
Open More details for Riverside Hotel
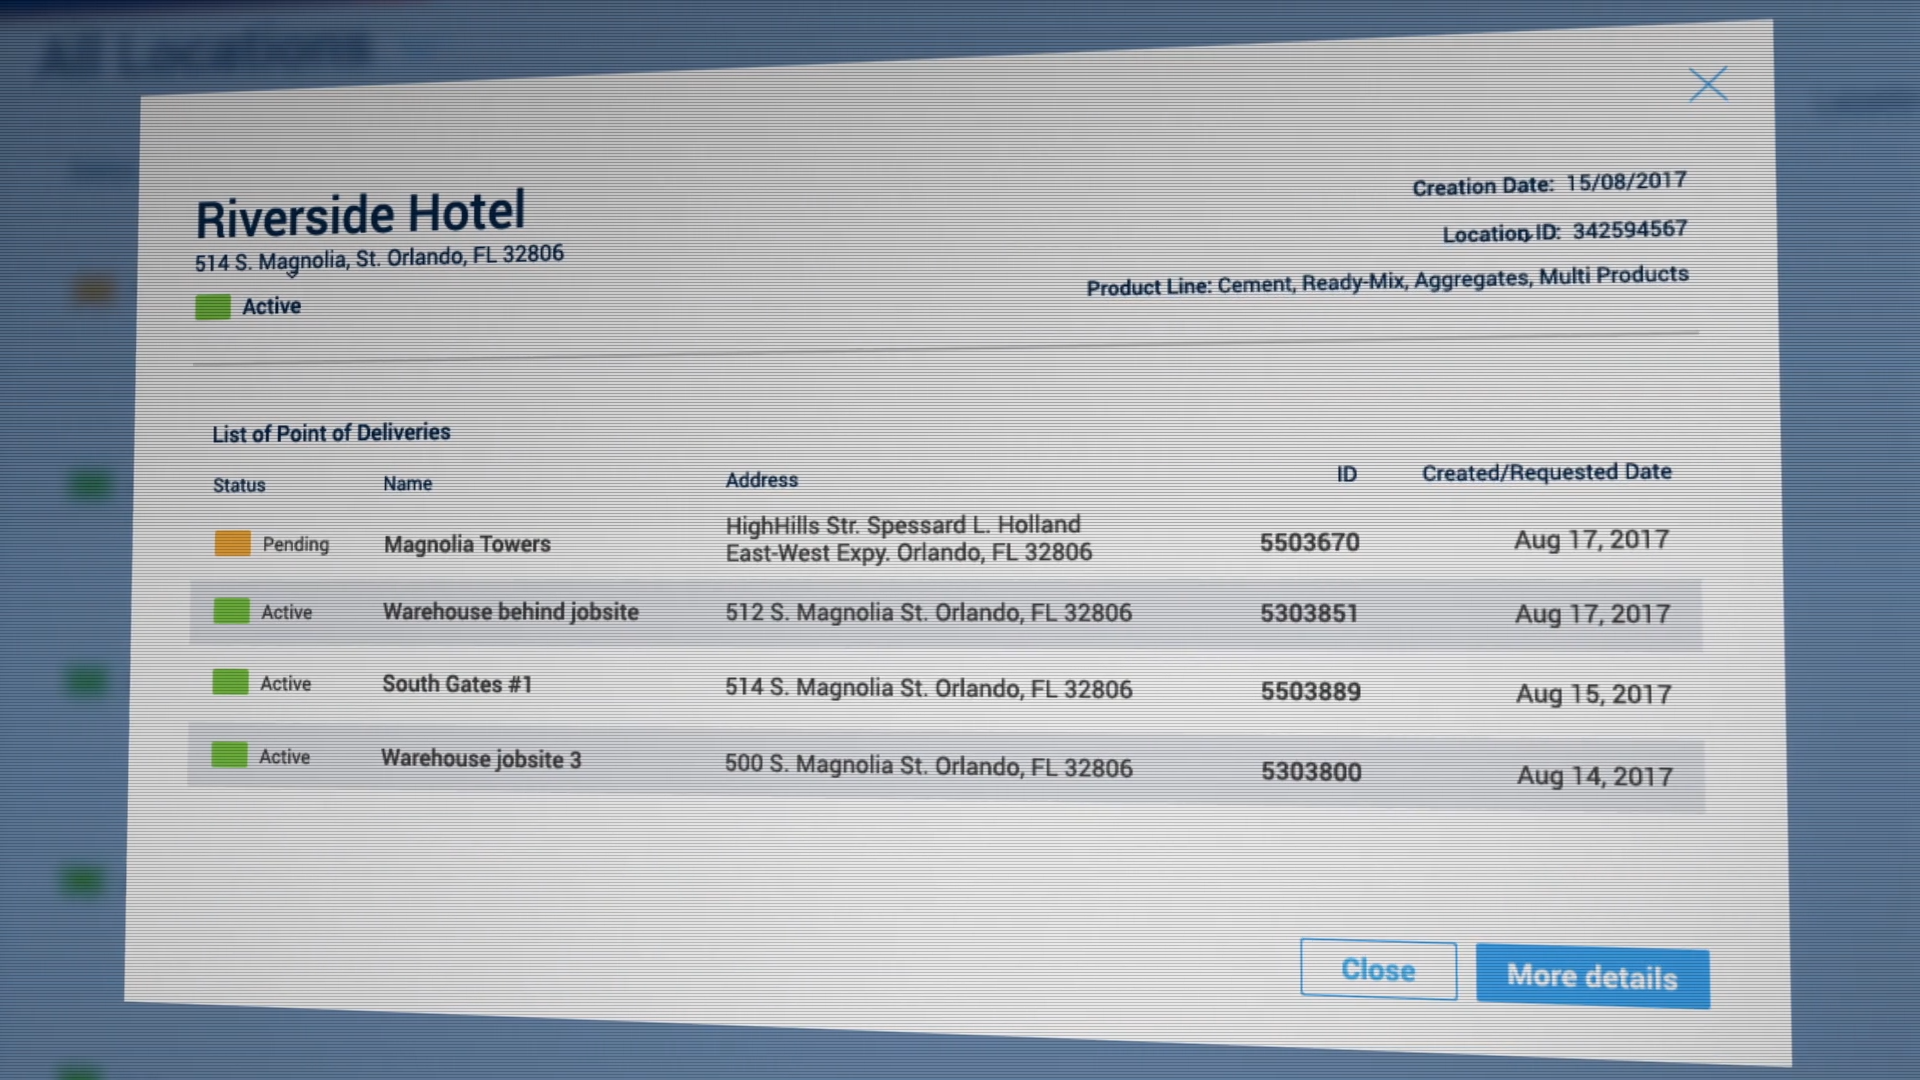(x=1593, y=976)
